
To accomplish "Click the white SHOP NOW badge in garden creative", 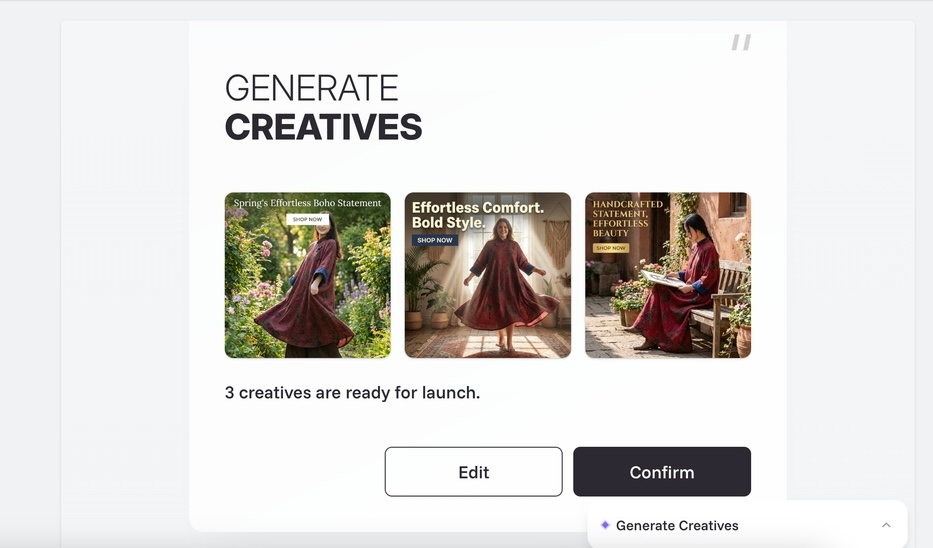I will [x=307, y=219].
